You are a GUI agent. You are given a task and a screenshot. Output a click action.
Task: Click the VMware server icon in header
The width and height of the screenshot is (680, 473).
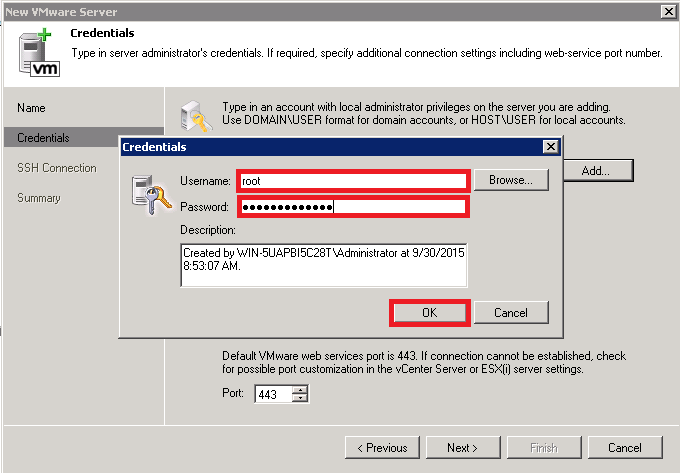pos(39,53)
